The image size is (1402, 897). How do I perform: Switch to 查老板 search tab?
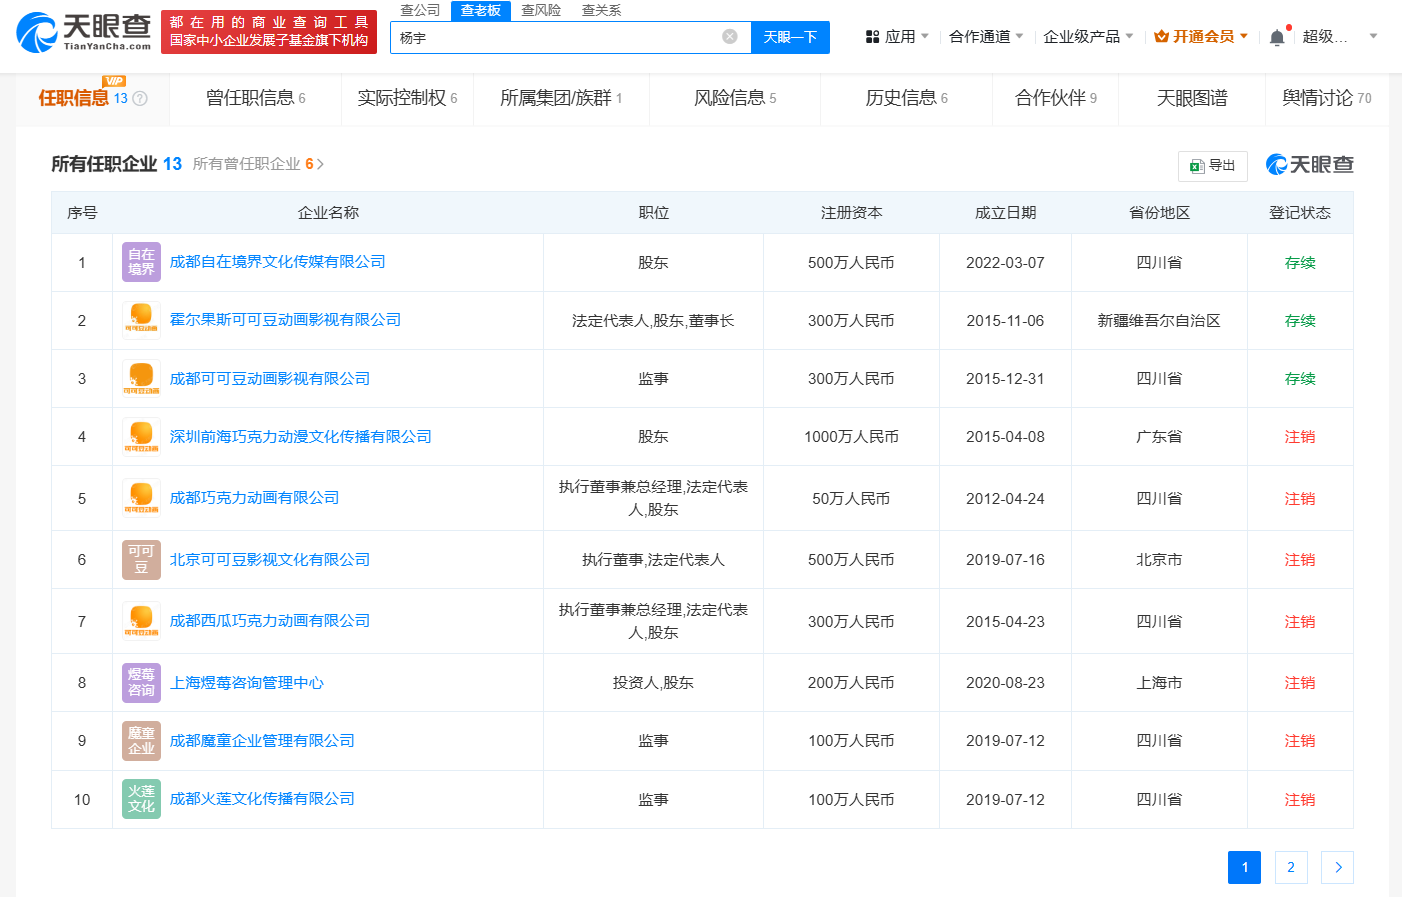(x=481, y=10)
